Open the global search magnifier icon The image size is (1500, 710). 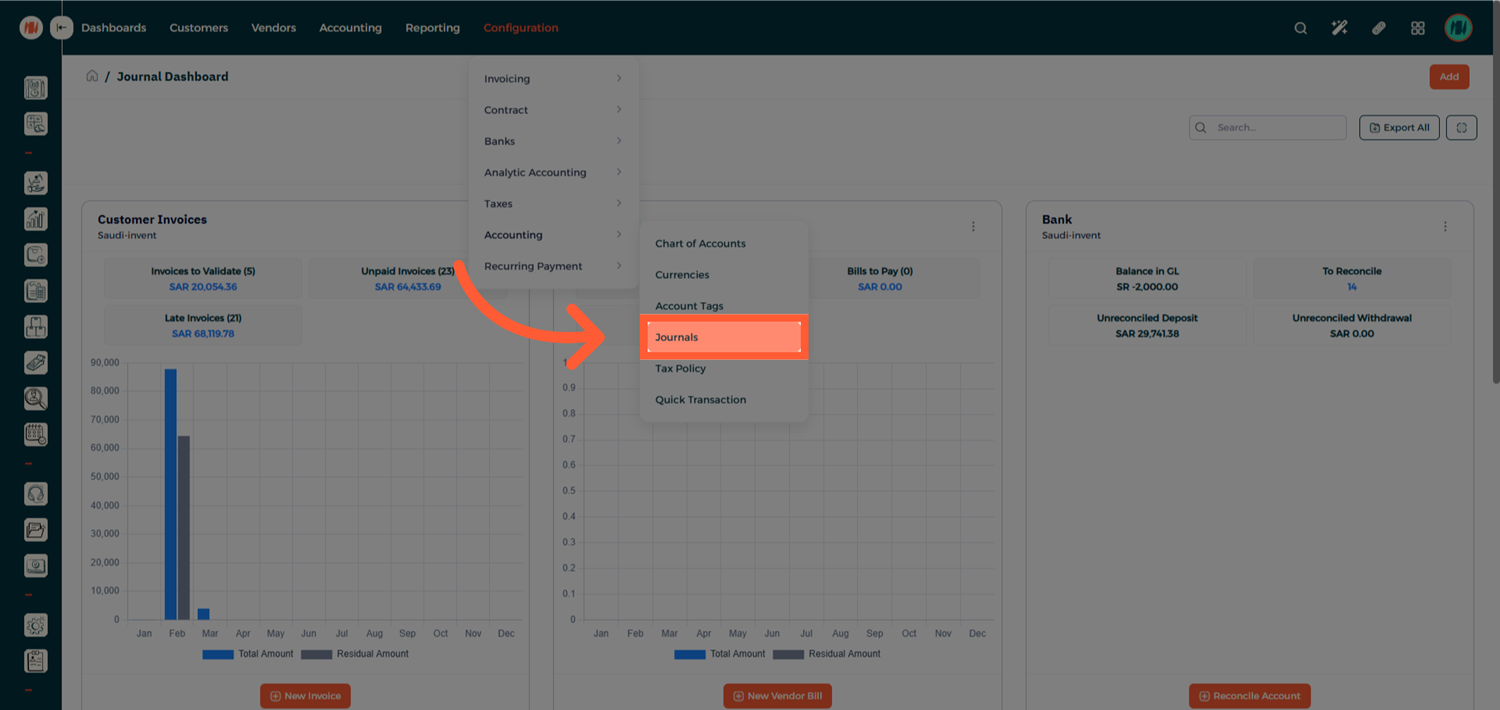(x=1300, y=28)
